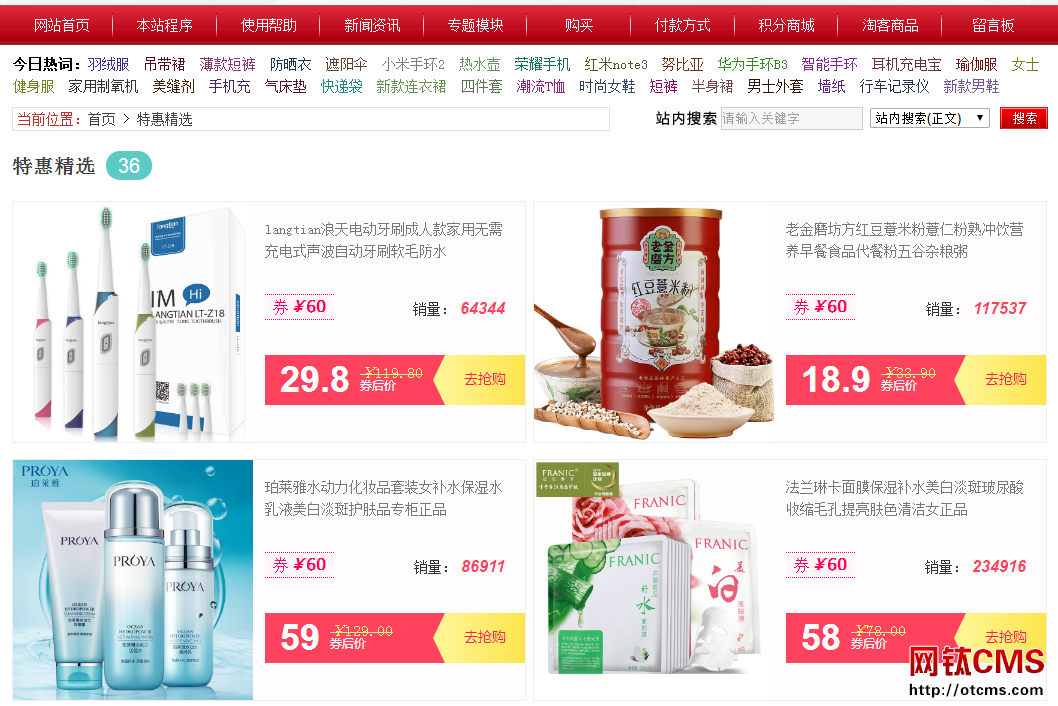Open the 淘客商品 navigation item

click(x=890, y=26)
